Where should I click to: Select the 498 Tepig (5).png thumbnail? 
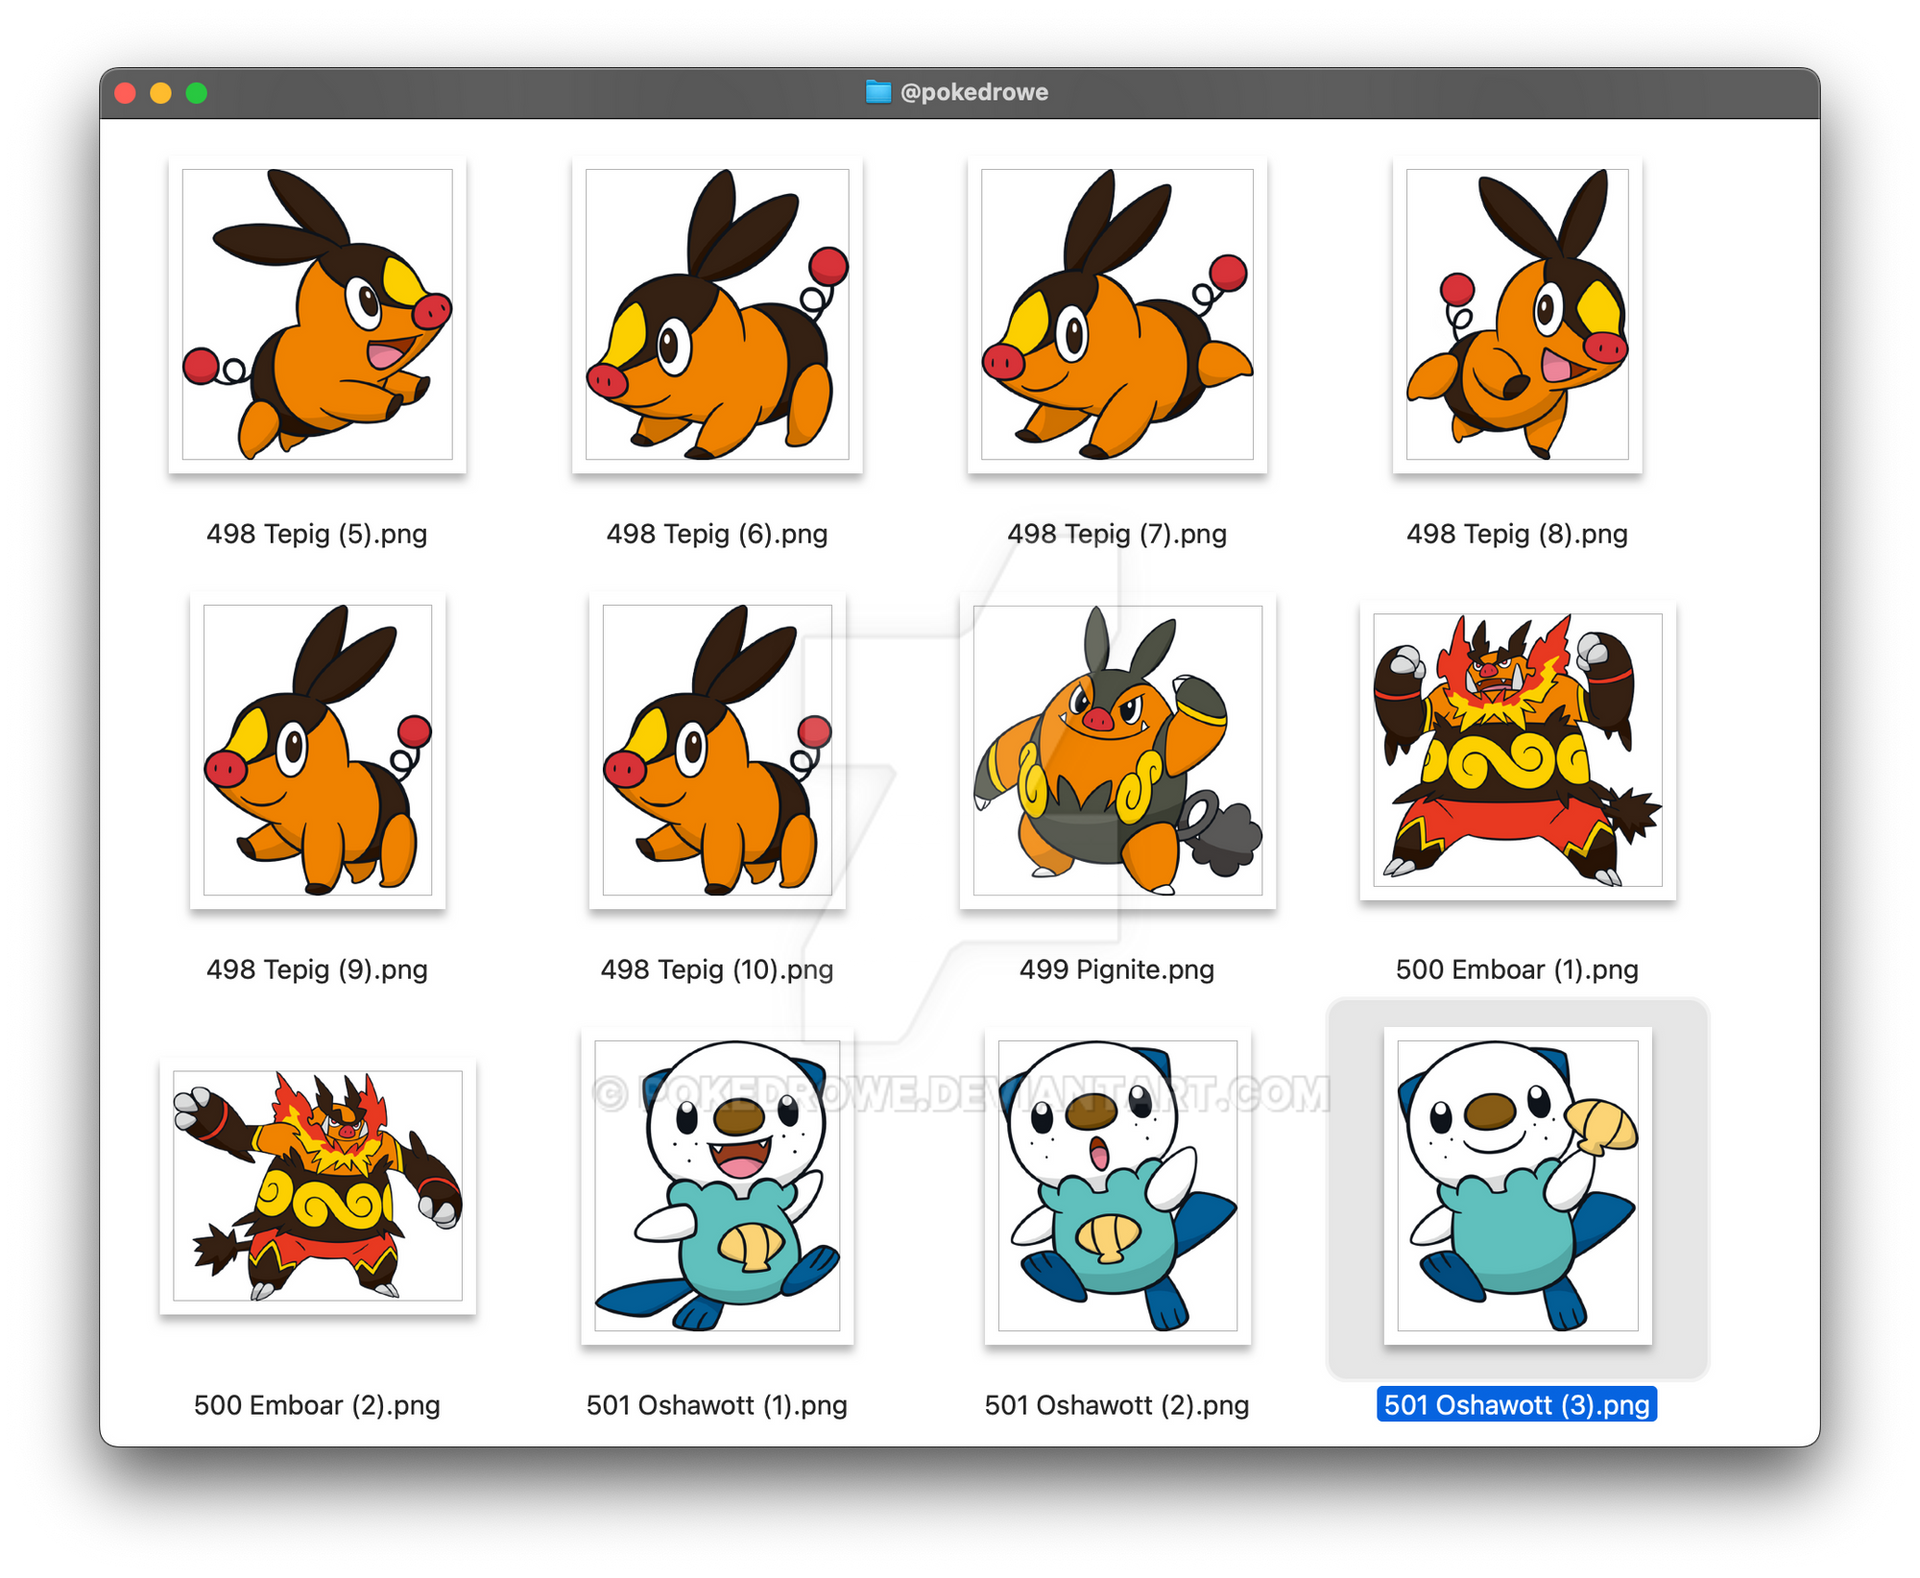coord(317,314)
